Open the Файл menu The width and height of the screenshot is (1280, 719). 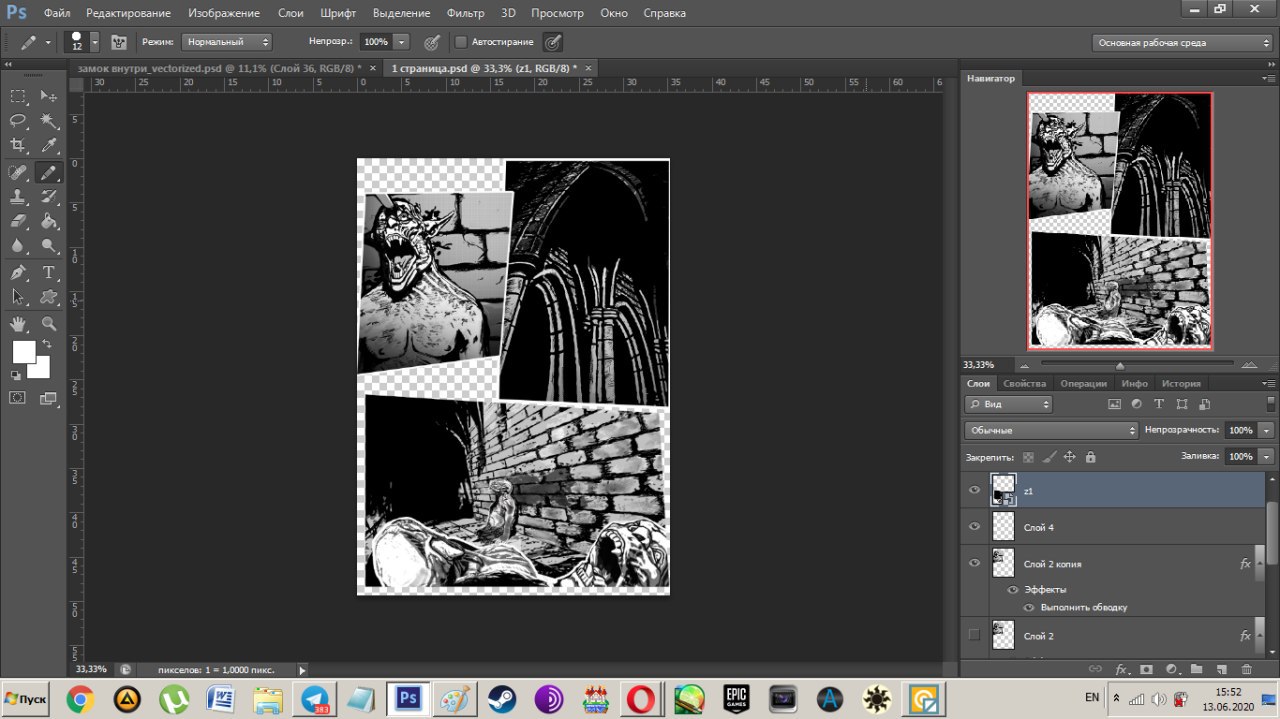pyautogui.click(x=57, y=13)
